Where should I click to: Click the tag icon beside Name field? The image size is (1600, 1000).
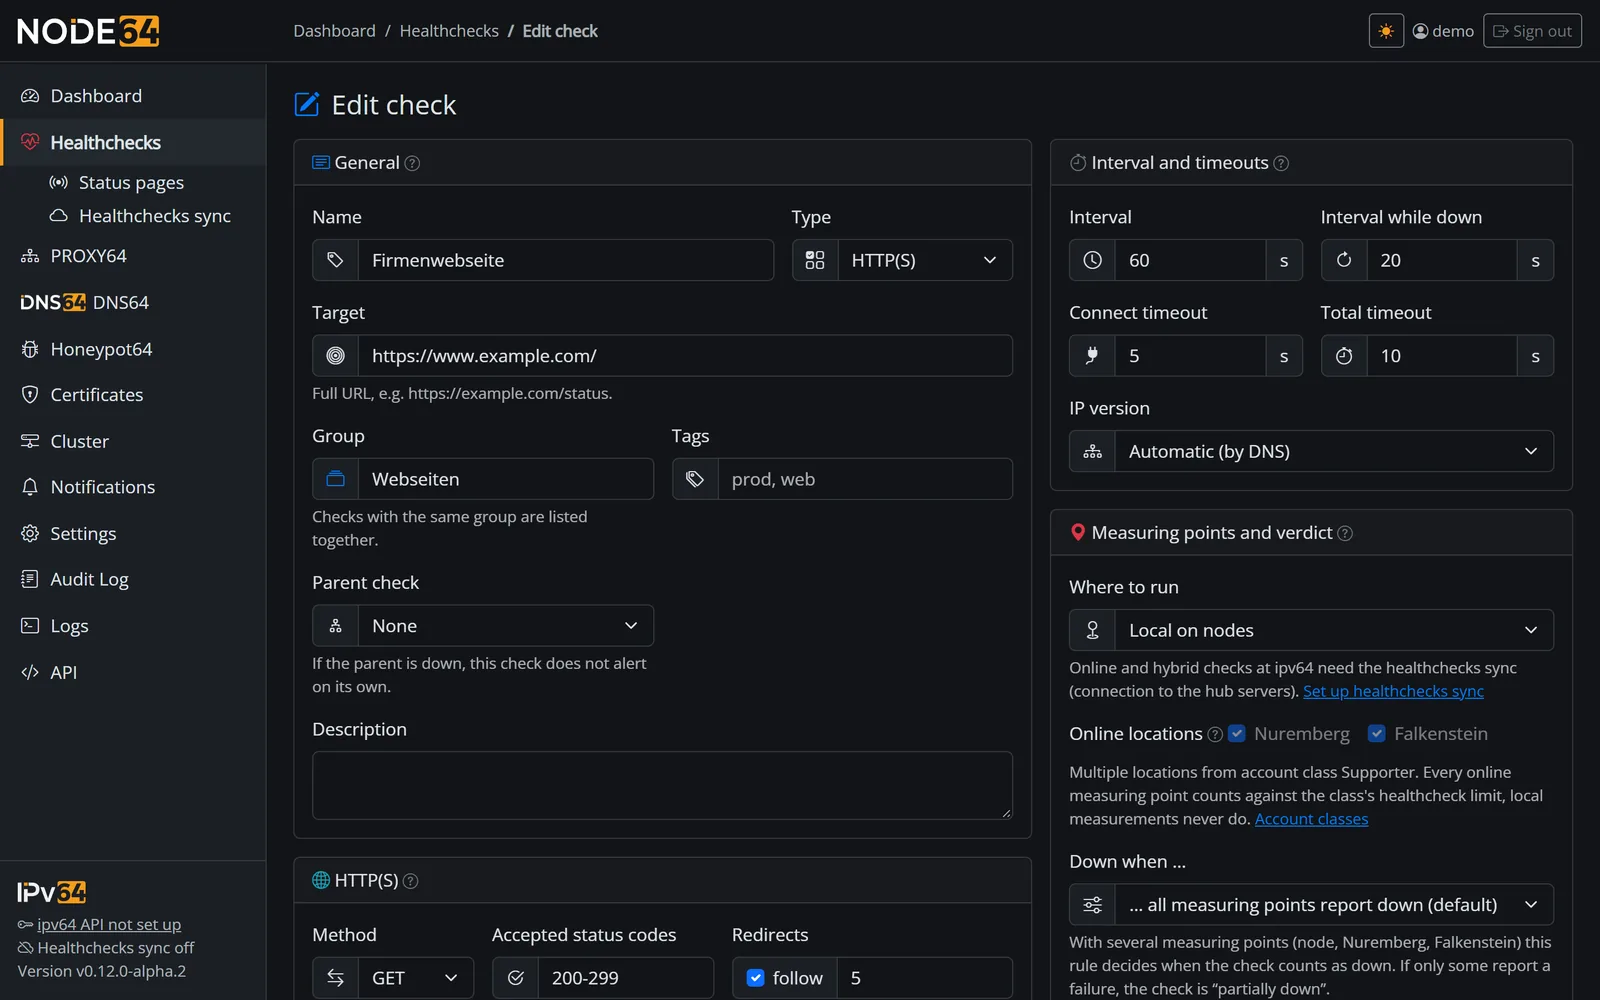tap(335, 260)
